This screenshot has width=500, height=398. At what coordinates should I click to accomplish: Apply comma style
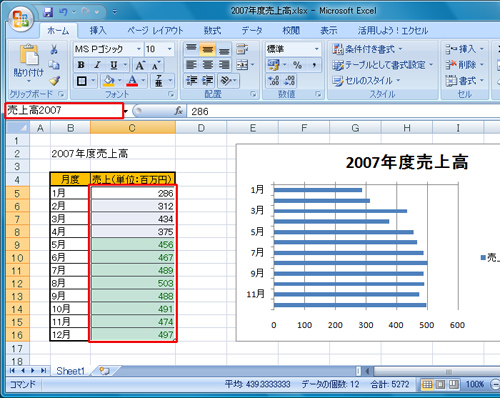pos(314,65)
